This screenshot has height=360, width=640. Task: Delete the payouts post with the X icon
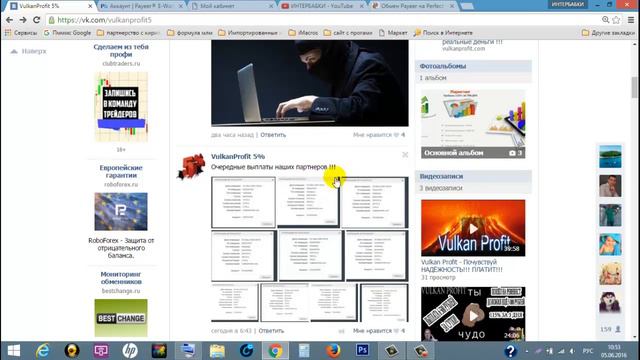405,155
